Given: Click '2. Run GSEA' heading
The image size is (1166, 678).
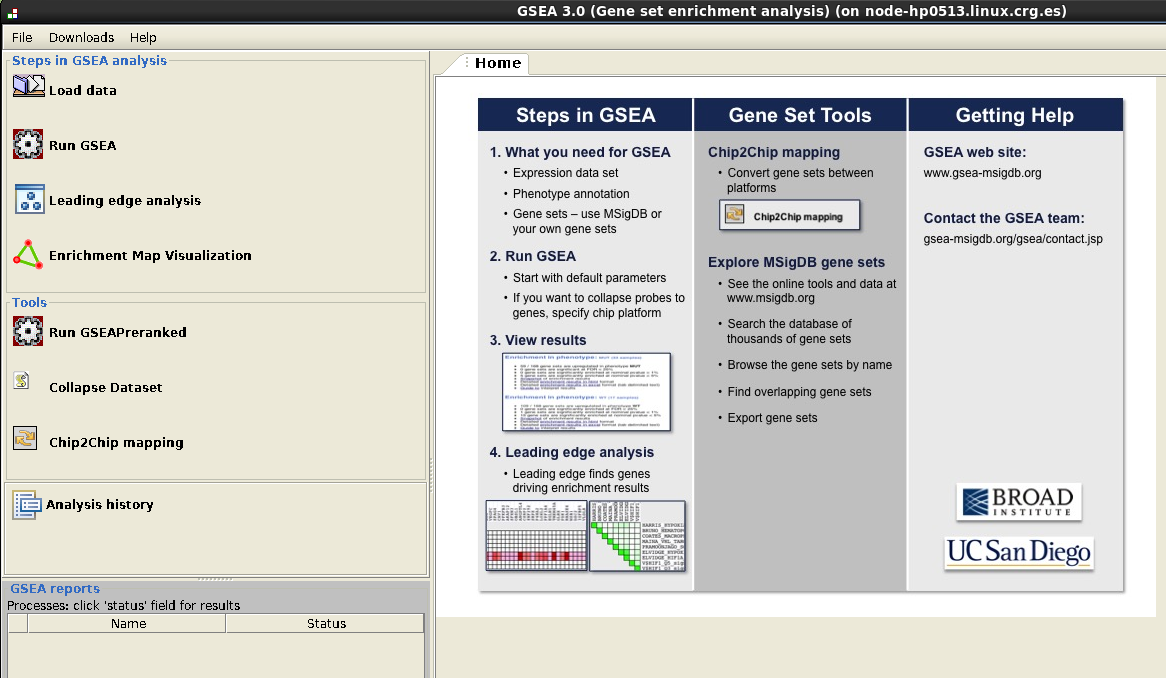Looking at the screenshot, I should (x=532, y=256).
